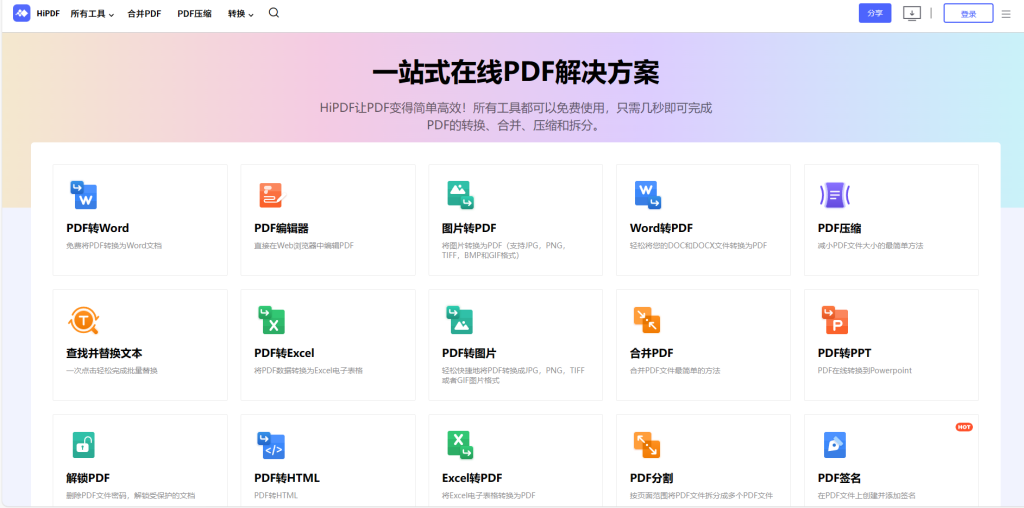
Task: Click the headline 一站式在线PDF解决方案
Action: tap(516, 72)
